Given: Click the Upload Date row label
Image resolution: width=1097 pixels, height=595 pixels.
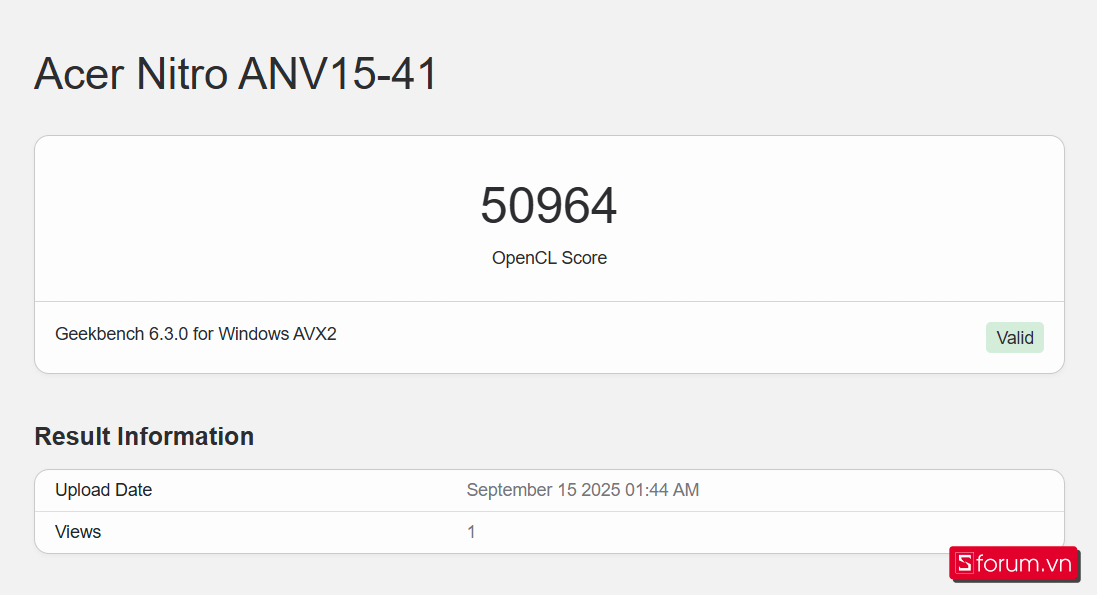Looking at the screenshot, I should [x=103, y=490].
